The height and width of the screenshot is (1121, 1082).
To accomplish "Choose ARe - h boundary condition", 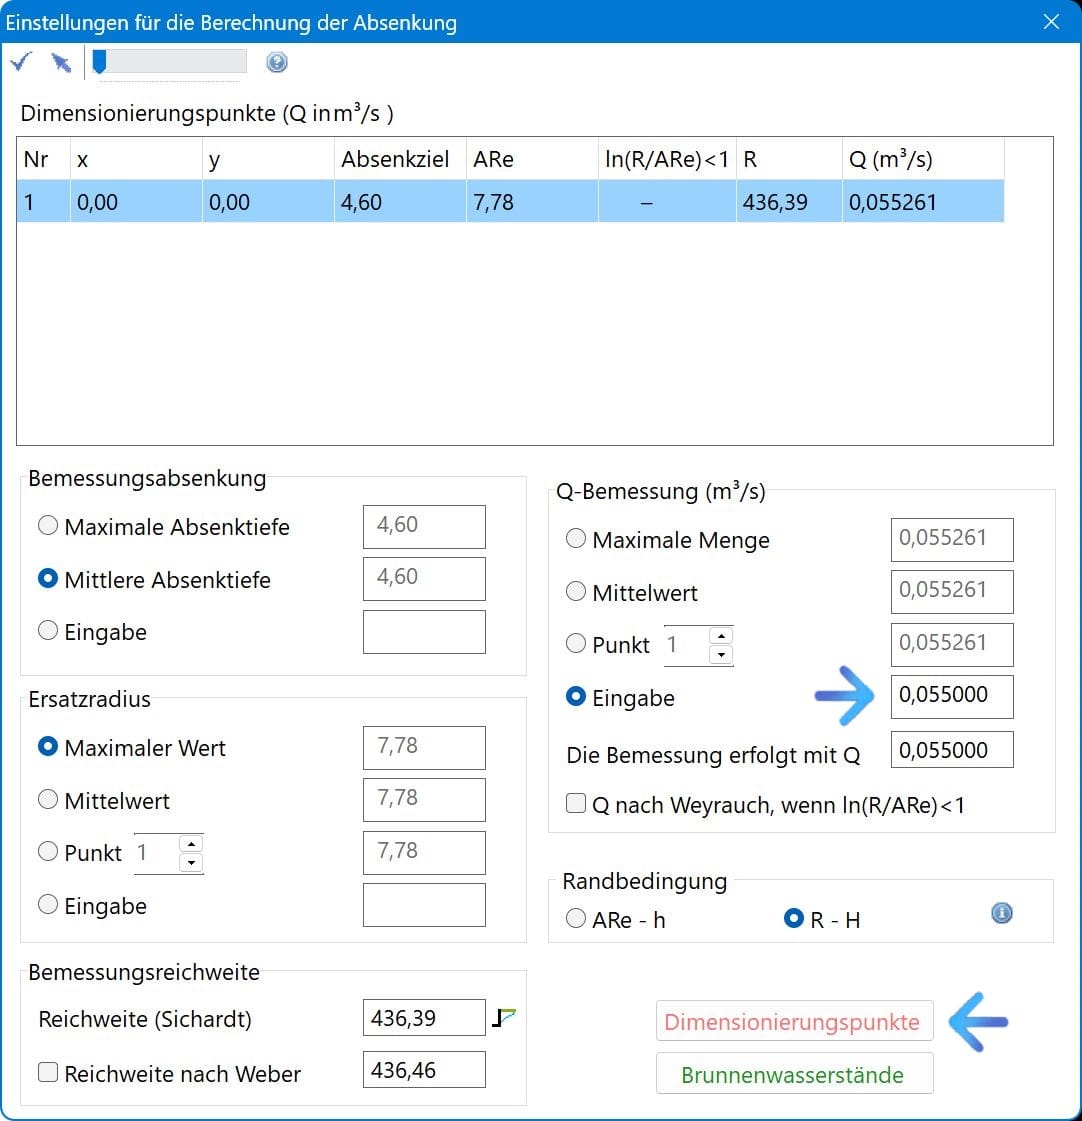I will [576, 919].
